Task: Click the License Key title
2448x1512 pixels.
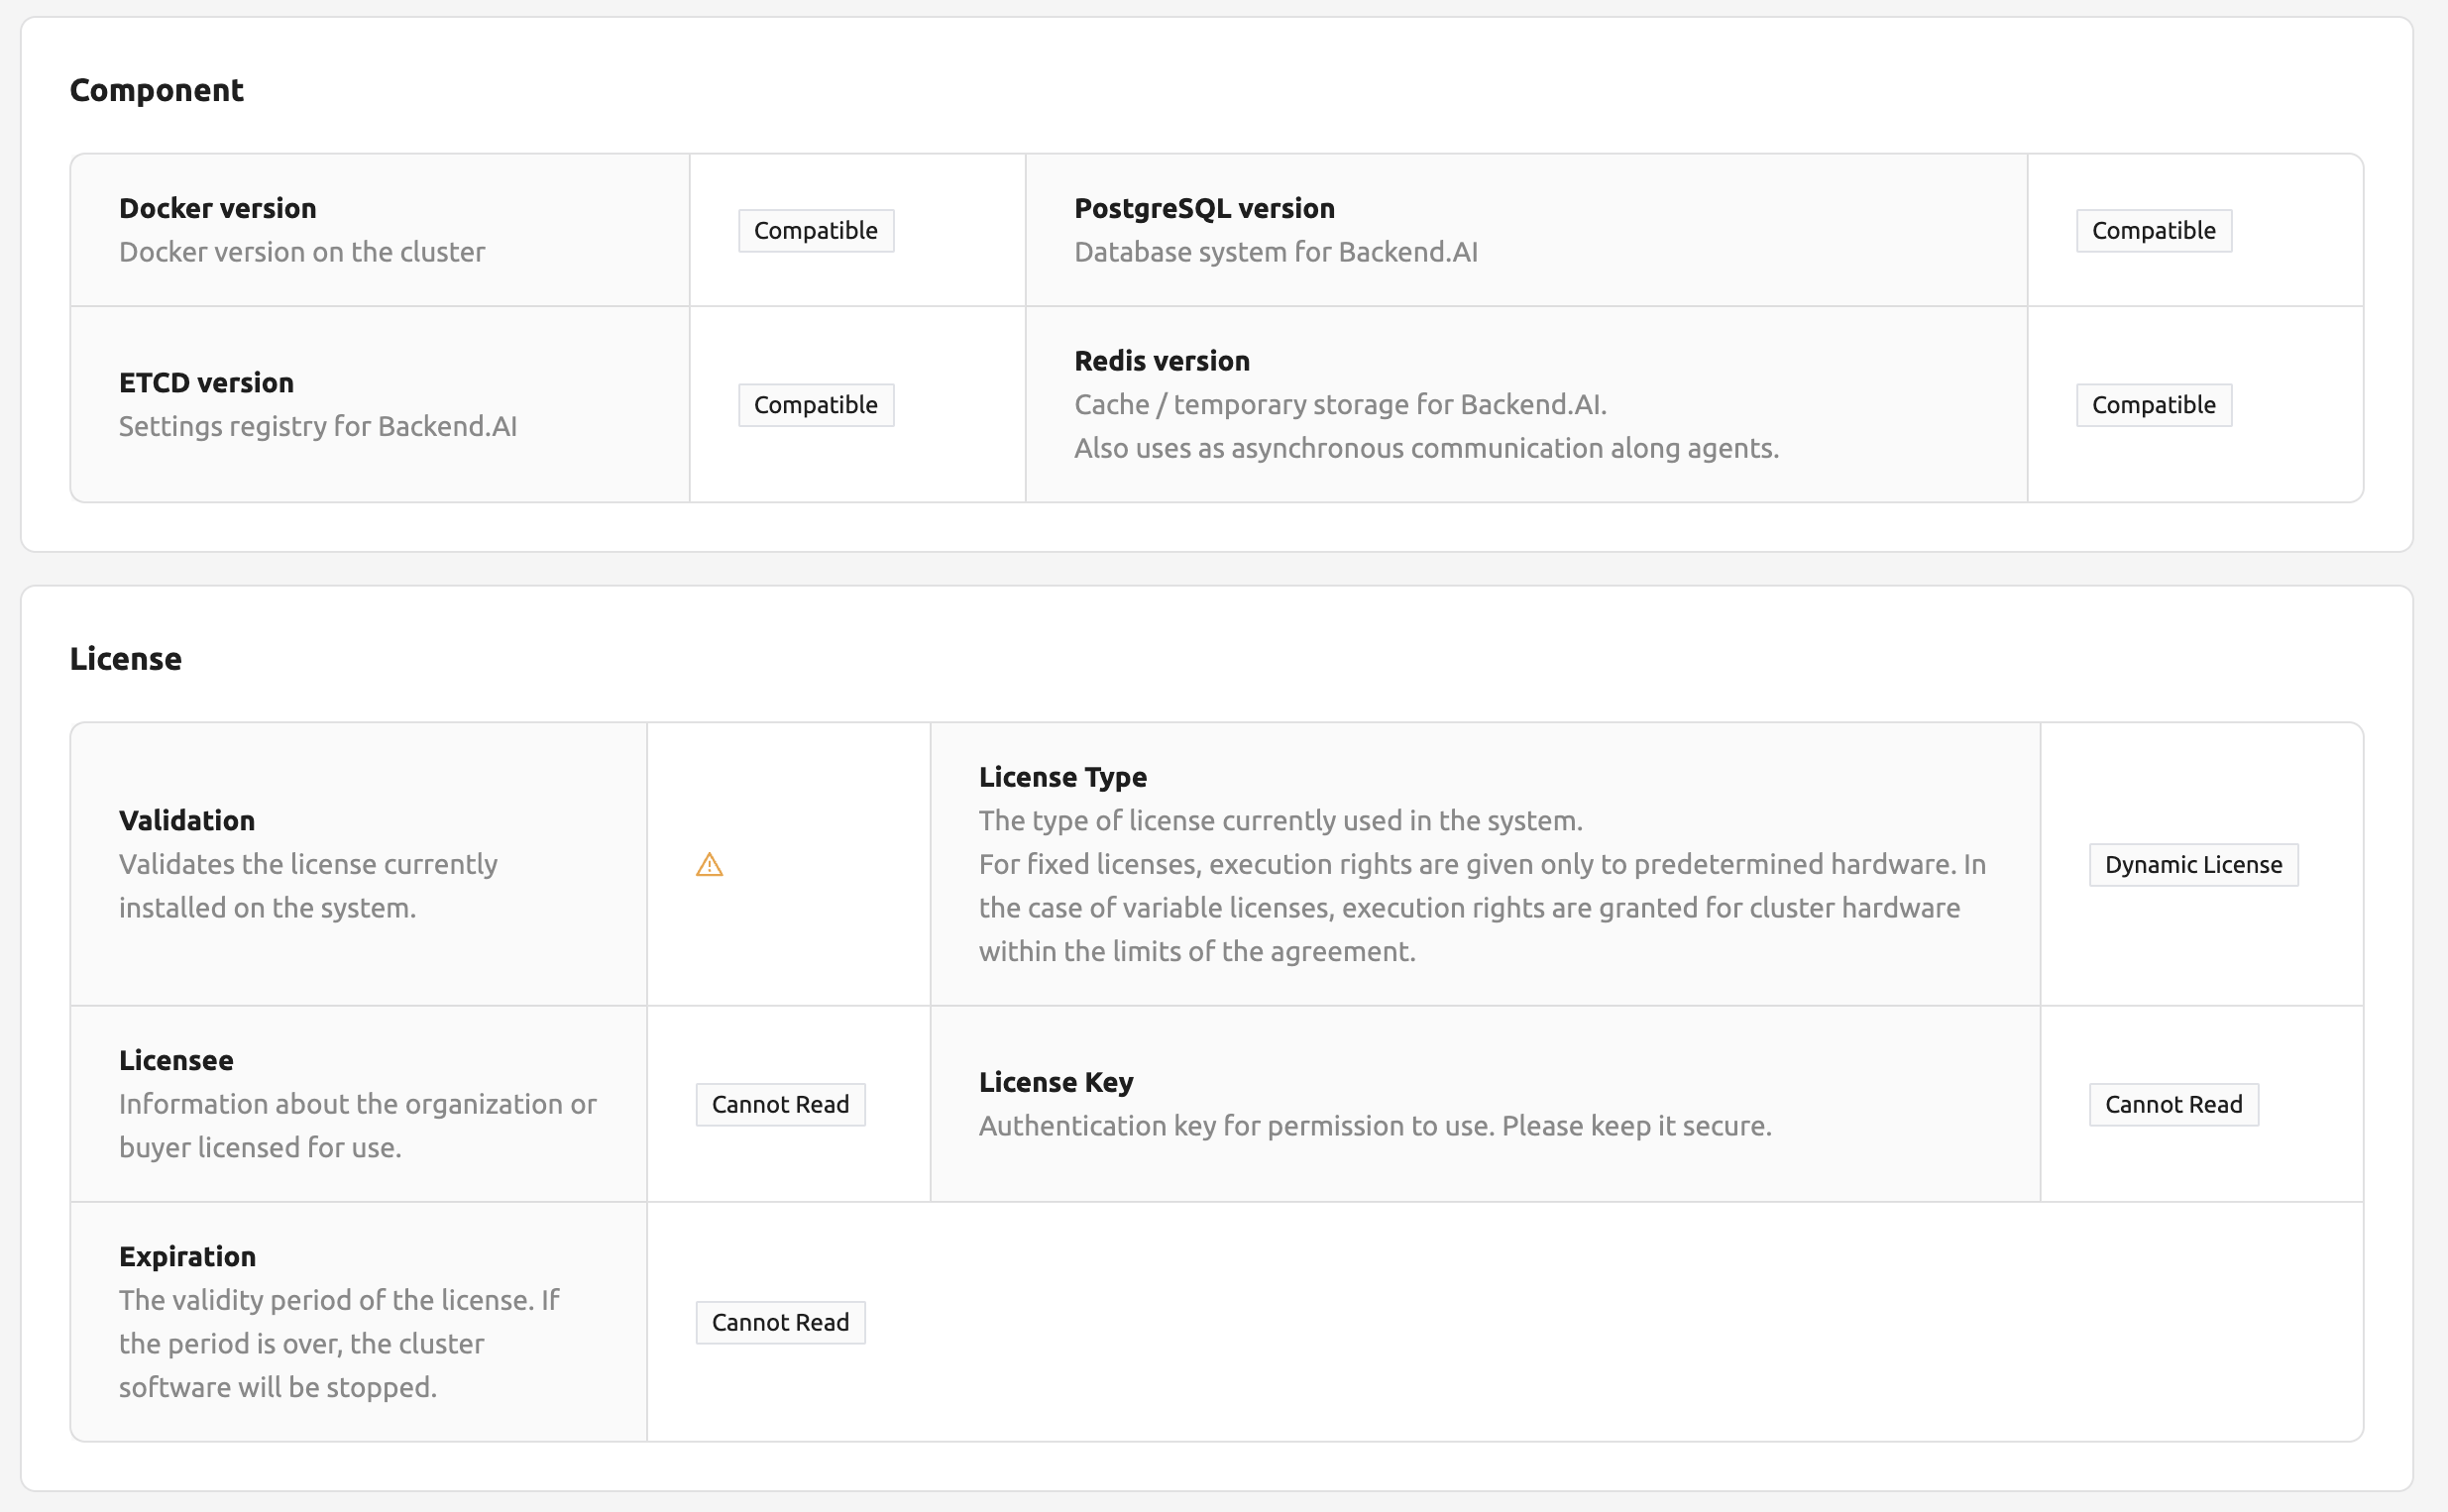Action: (x=1056, y=1082)
